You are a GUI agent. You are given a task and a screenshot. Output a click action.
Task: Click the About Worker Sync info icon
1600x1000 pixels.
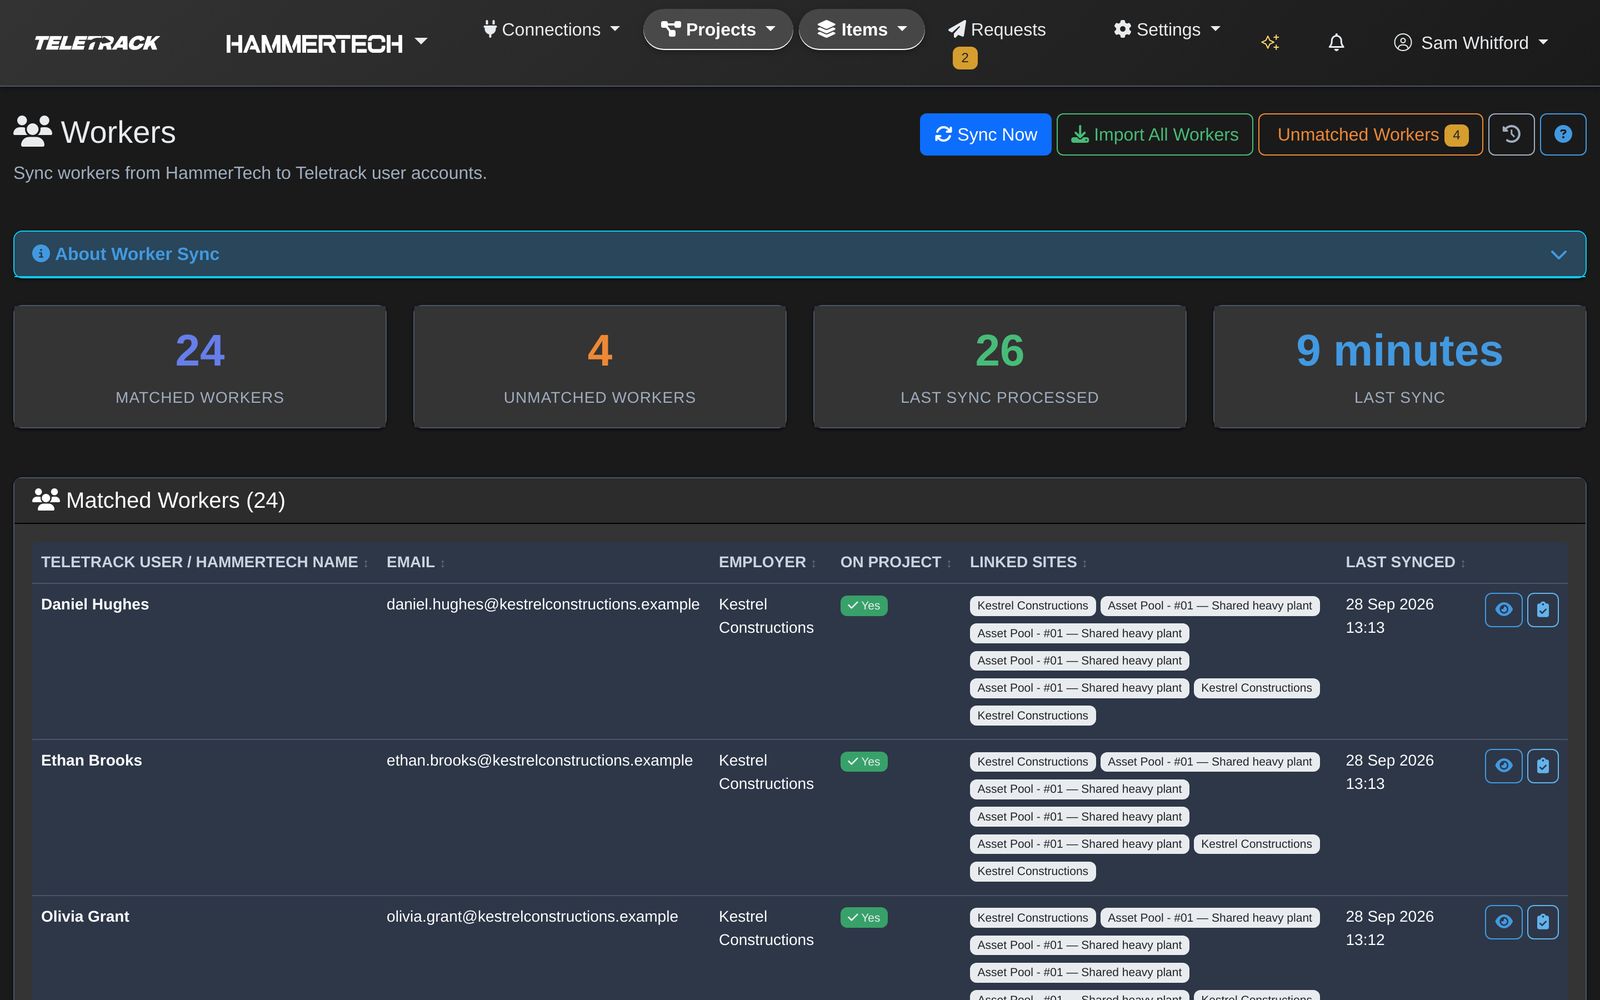coord(41,254)
